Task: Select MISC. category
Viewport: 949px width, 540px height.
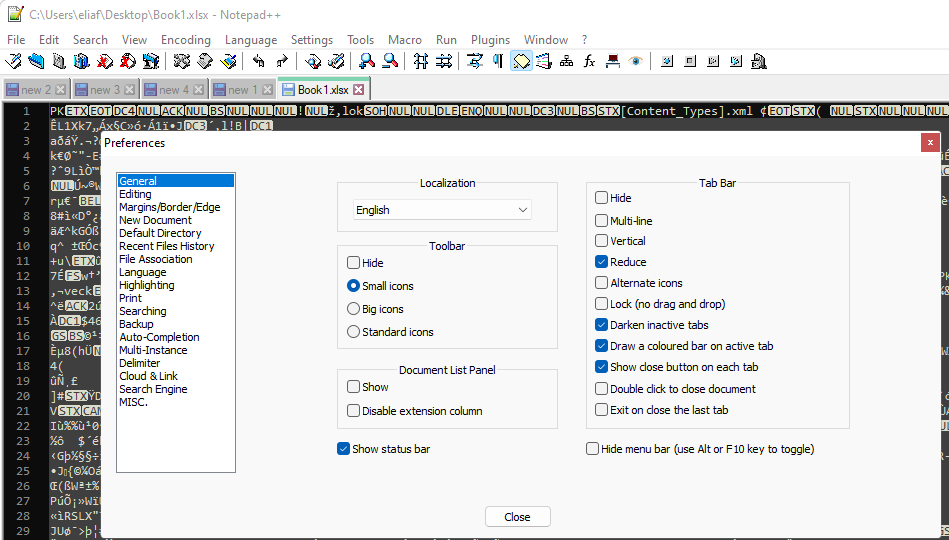Action: pos(133,402)
